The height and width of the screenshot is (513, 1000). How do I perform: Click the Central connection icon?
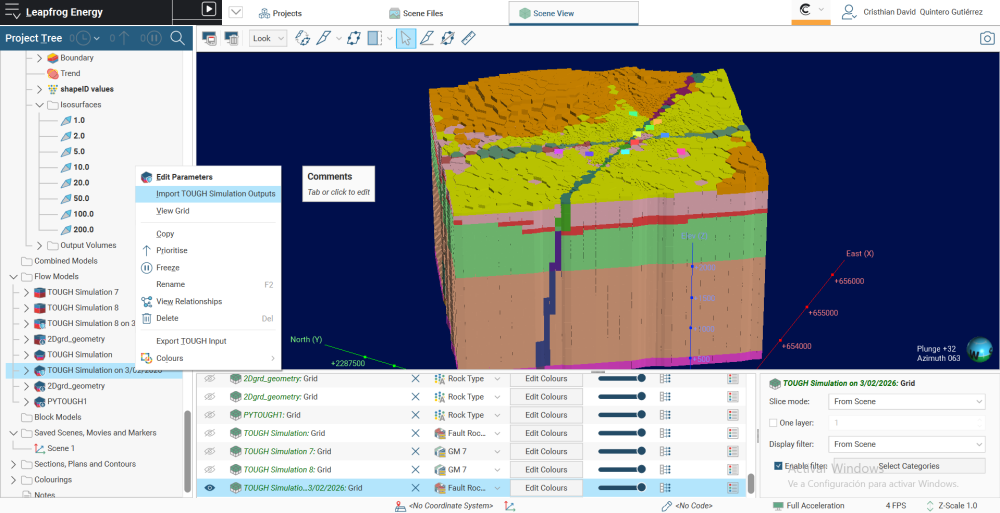[805, 10]
